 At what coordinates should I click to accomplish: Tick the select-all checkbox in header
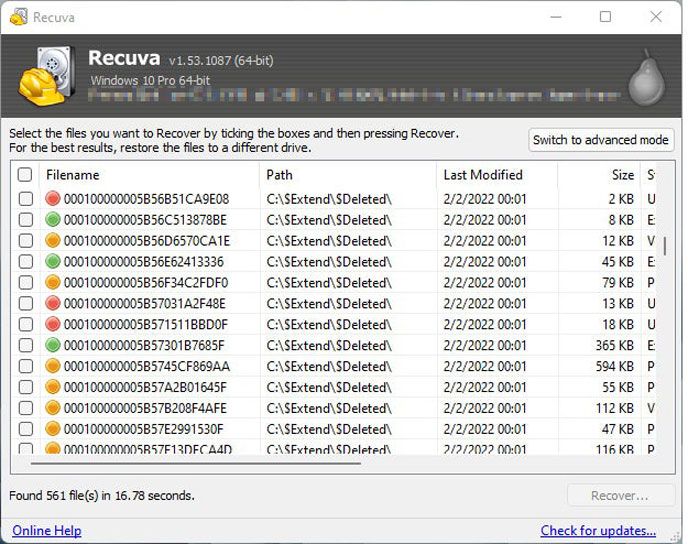[x=25, y=175]
